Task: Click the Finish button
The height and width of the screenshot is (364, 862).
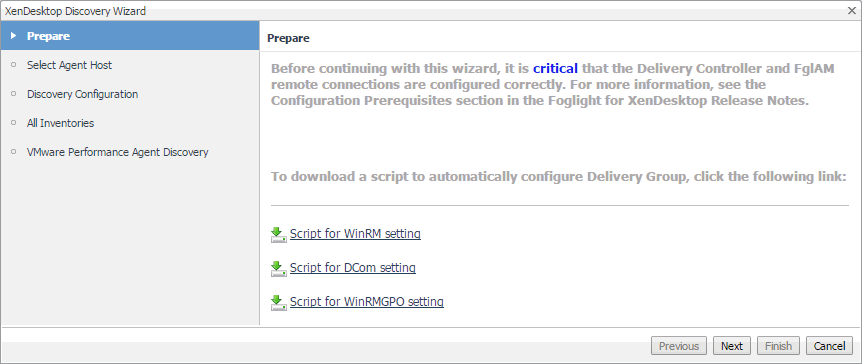Action: tap(778, 346)
